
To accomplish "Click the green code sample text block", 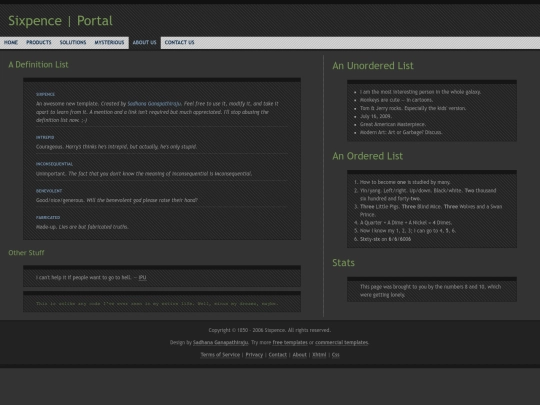I will point(157,303).
